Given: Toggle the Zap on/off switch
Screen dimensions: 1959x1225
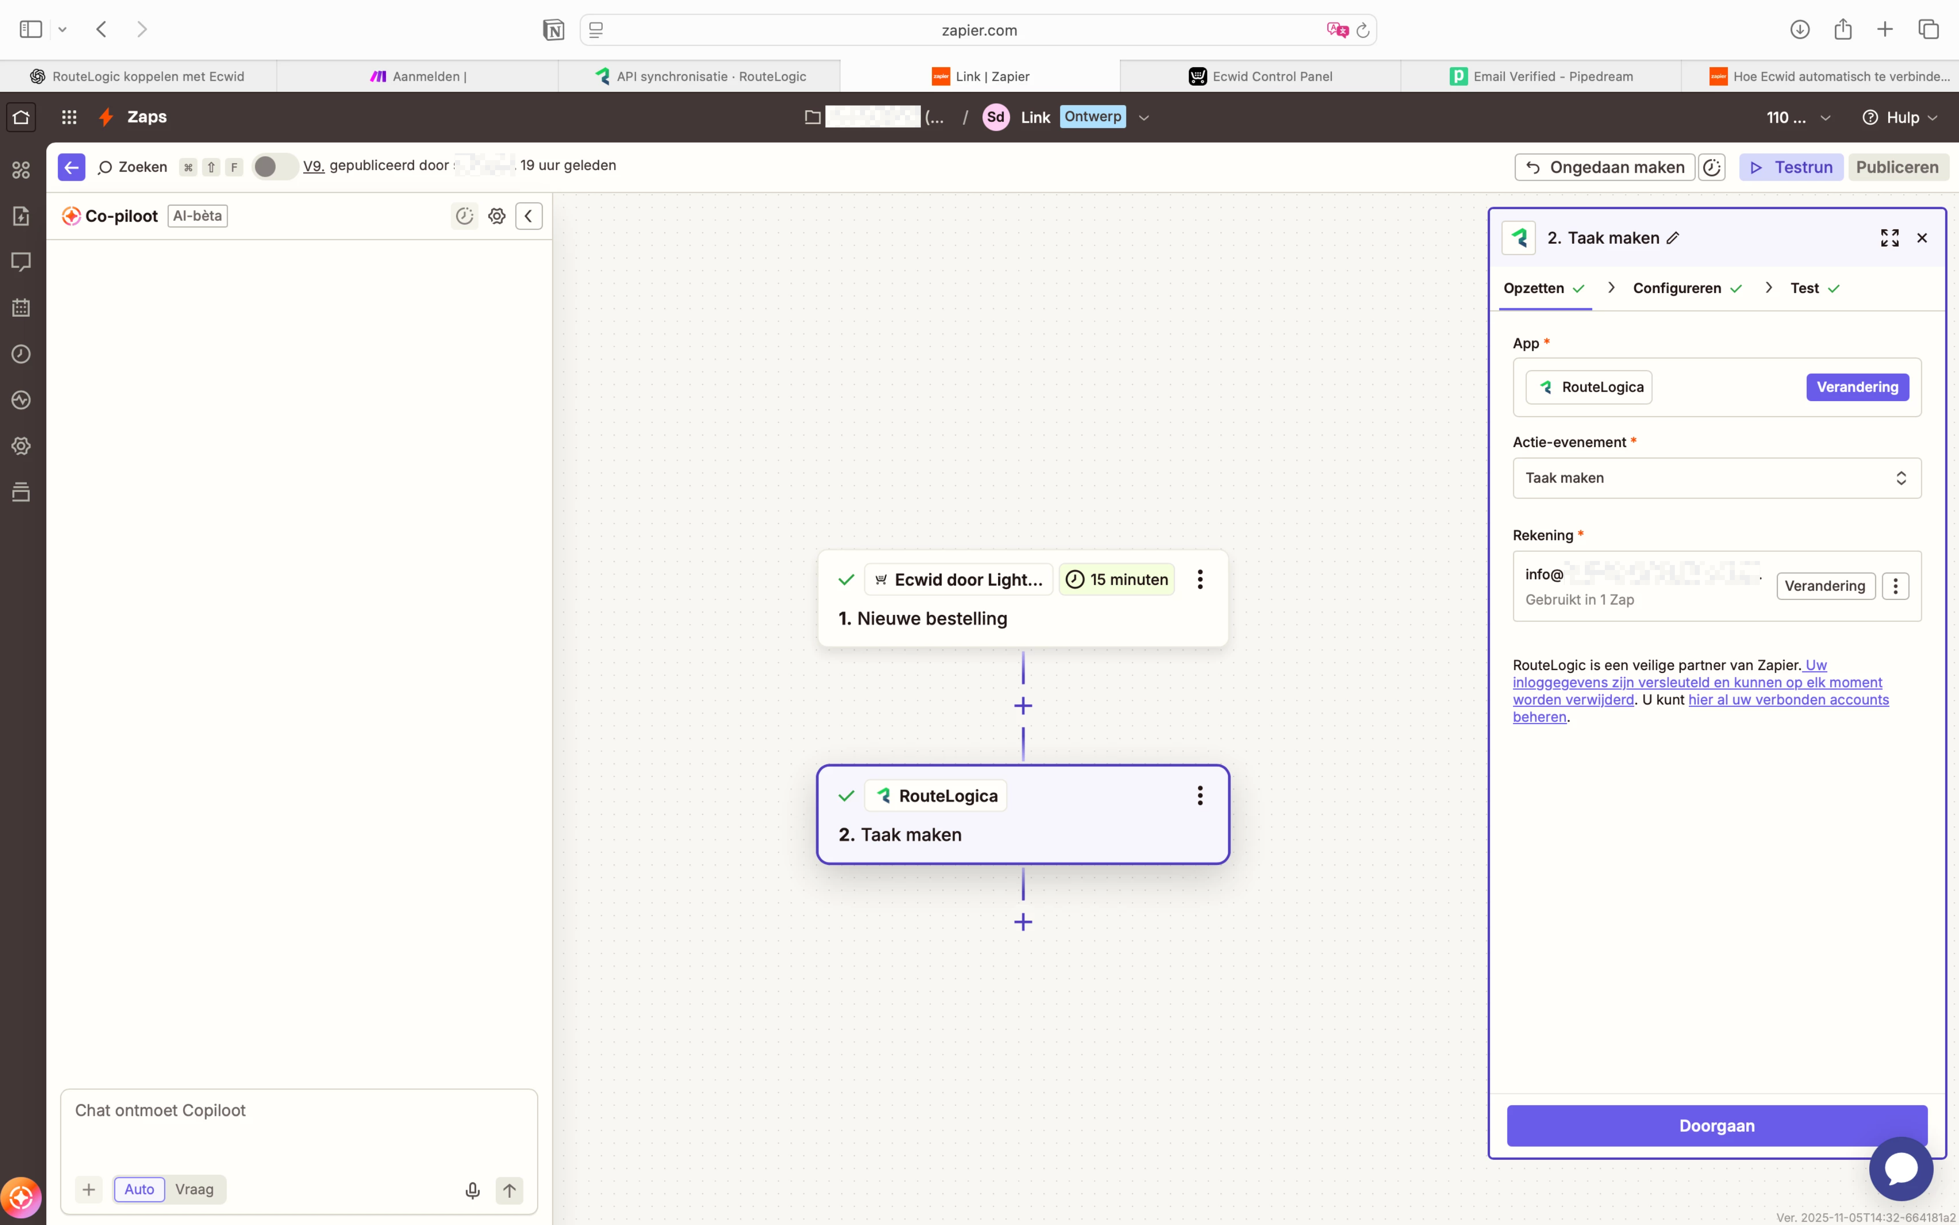Looking at the screenshot, I should click(273, 167).
